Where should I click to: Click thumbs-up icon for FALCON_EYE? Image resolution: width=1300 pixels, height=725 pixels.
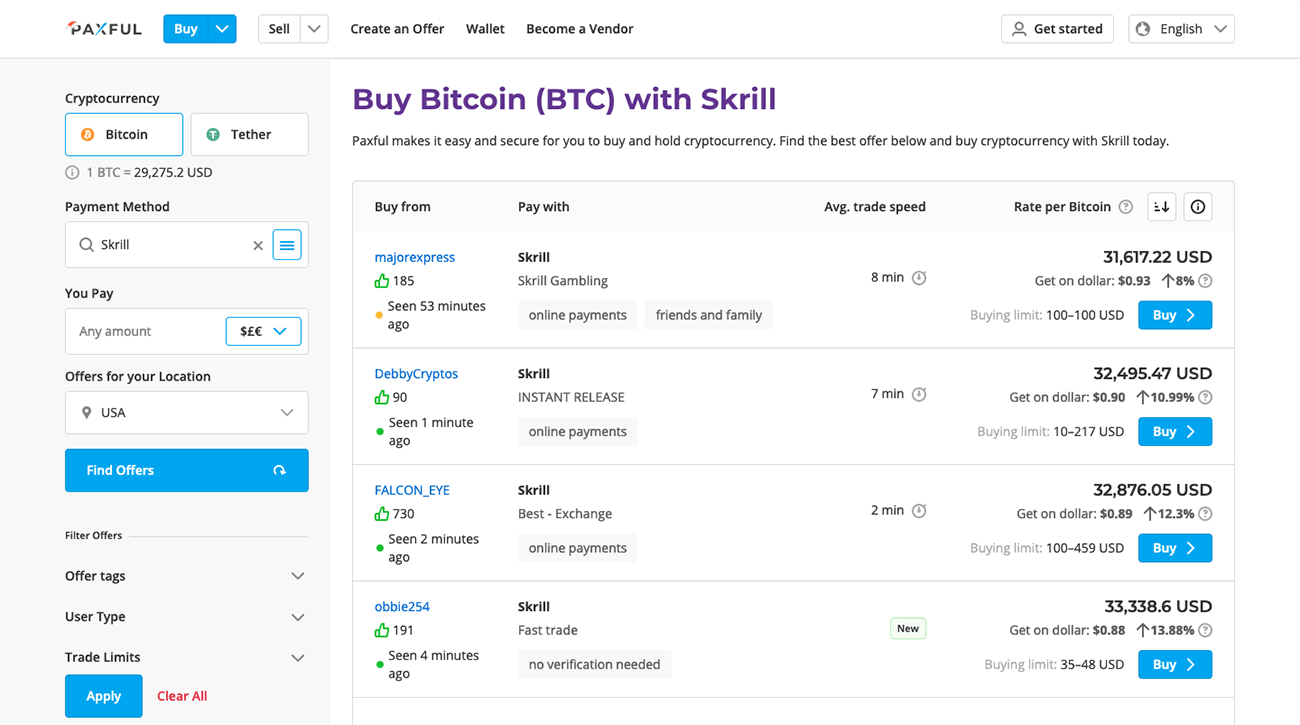pos(381,514)
